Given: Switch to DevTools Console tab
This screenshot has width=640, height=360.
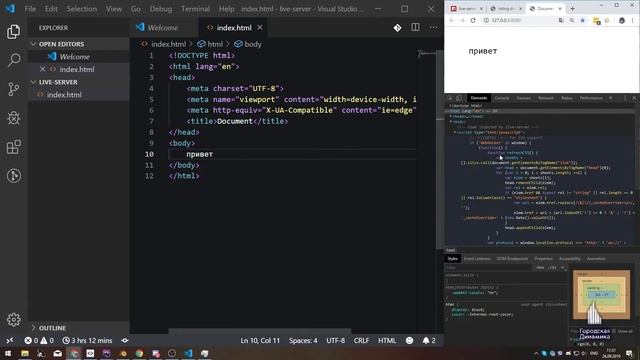Looking at the screenshot, I should (502, 98).
